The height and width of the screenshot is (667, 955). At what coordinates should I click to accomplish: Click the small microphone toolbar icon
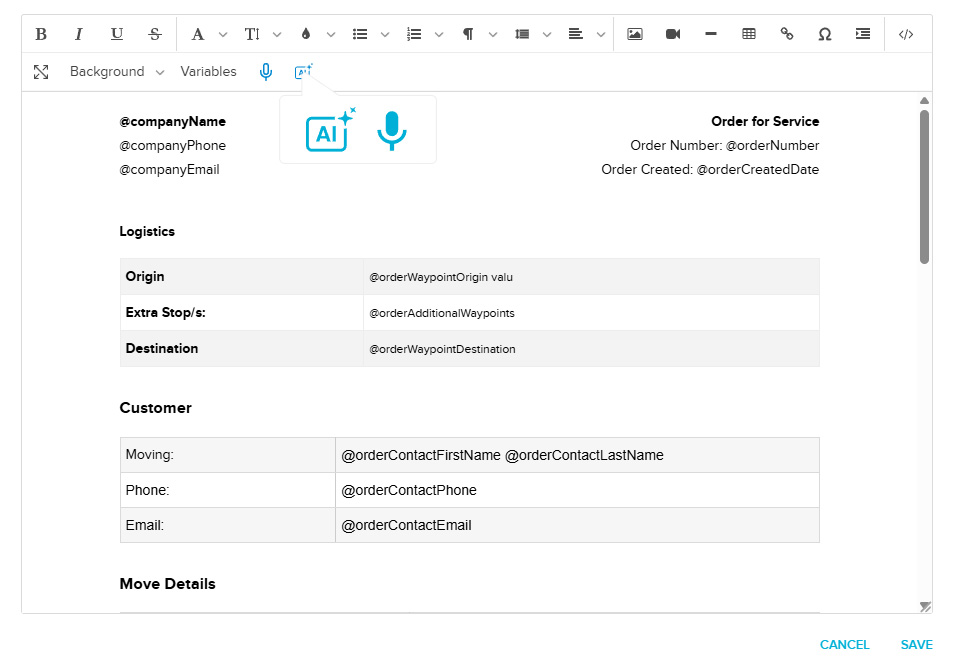(x=266, y=72)
